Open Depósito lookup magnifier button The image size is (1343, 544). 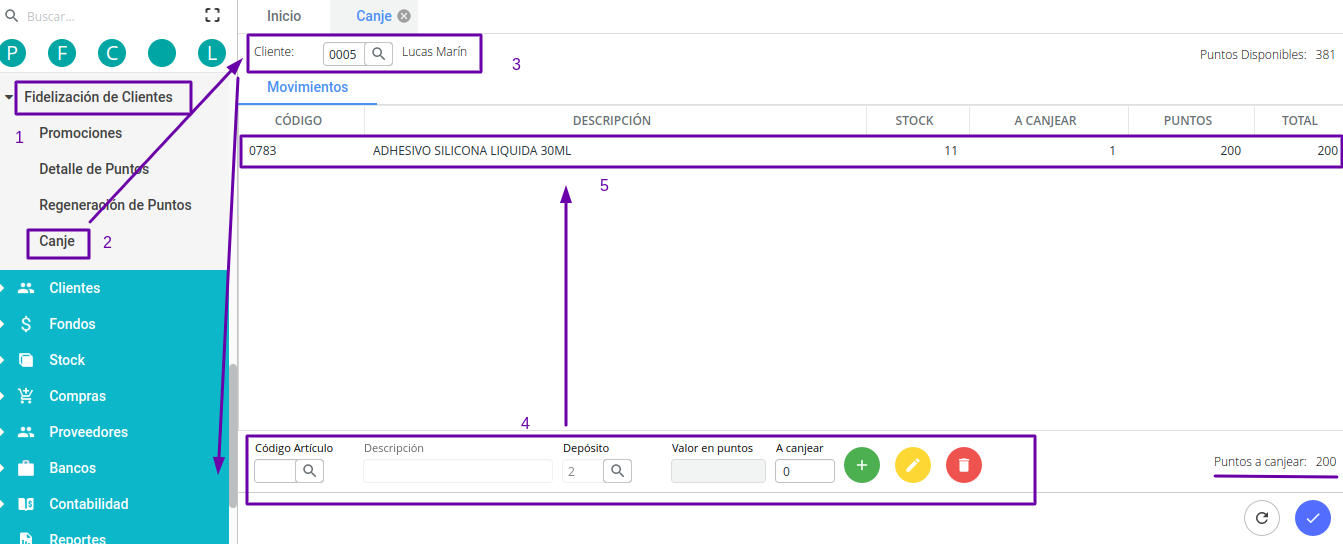(x=618, y=471)
